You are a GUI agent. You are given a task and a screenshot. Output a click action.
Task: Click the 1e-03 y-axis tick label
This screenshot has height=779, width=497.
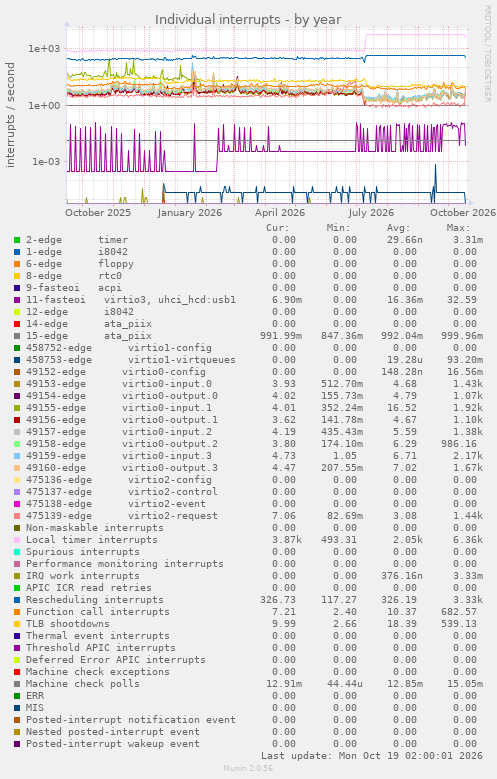[46, 161]
